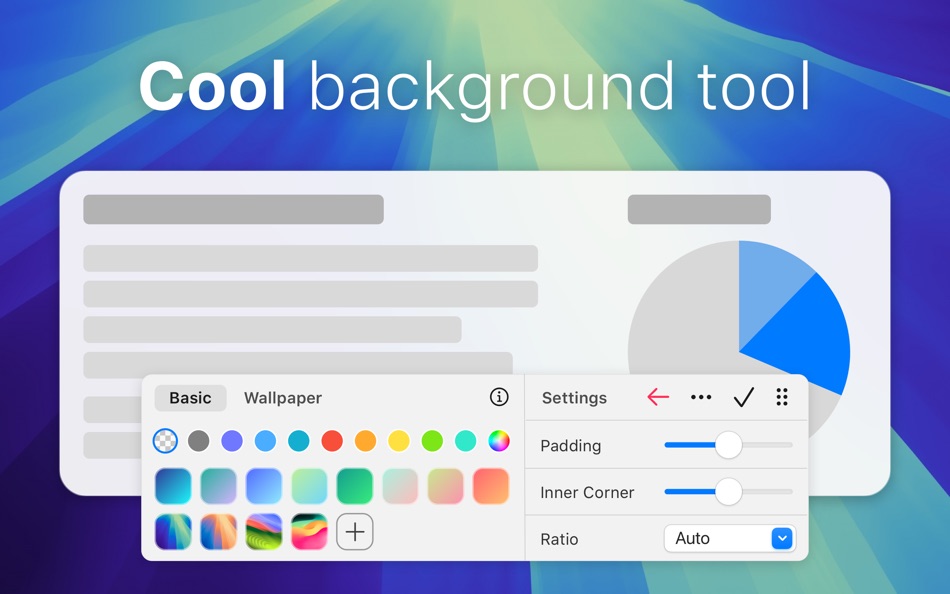Pick the pink waves dark wallpaper thumbnail

click(310, 532)
